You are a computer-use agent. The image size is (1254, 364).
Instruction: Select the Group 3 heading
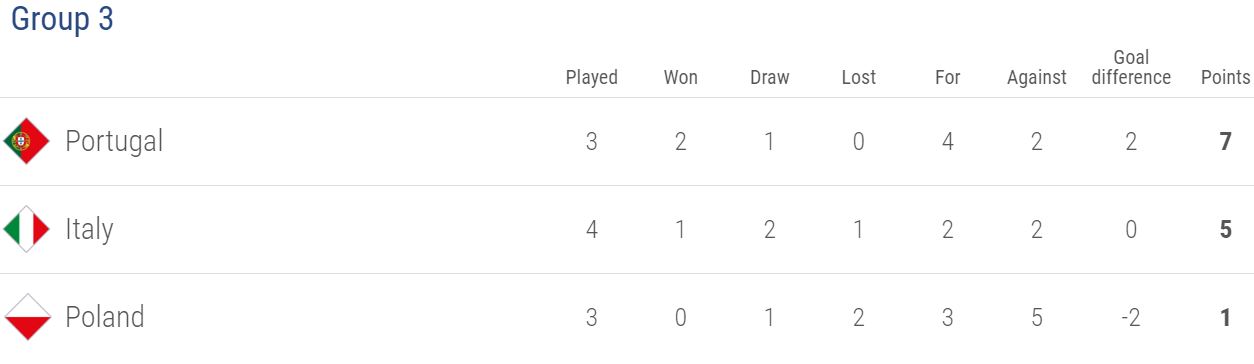[61, 20]
